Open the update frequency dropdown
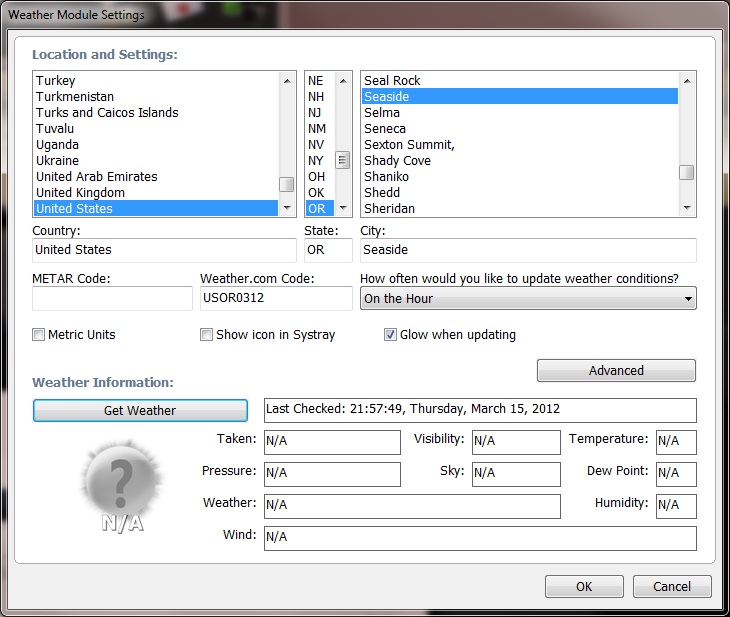 click(528, 298)
